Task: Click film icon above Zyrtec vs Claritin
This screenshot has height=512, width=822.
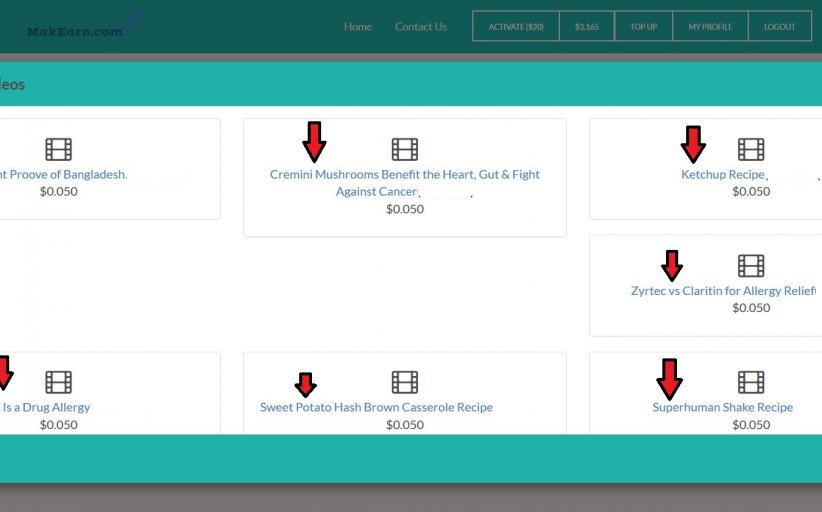Action: pos(751,266)
